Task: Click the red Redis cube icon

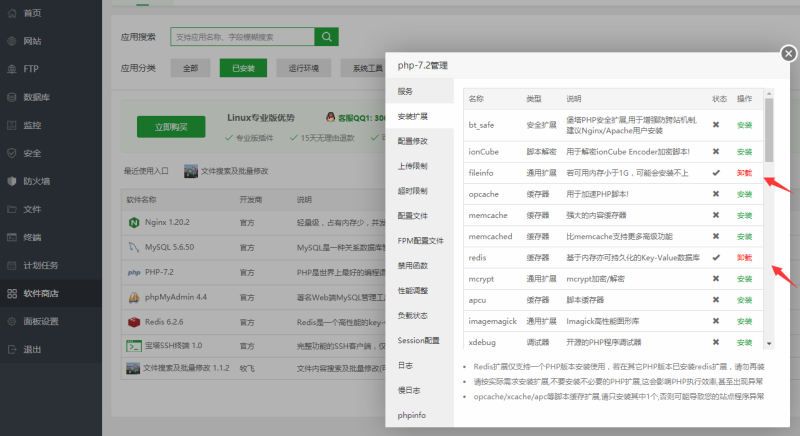Action: (x=134, y=322)
